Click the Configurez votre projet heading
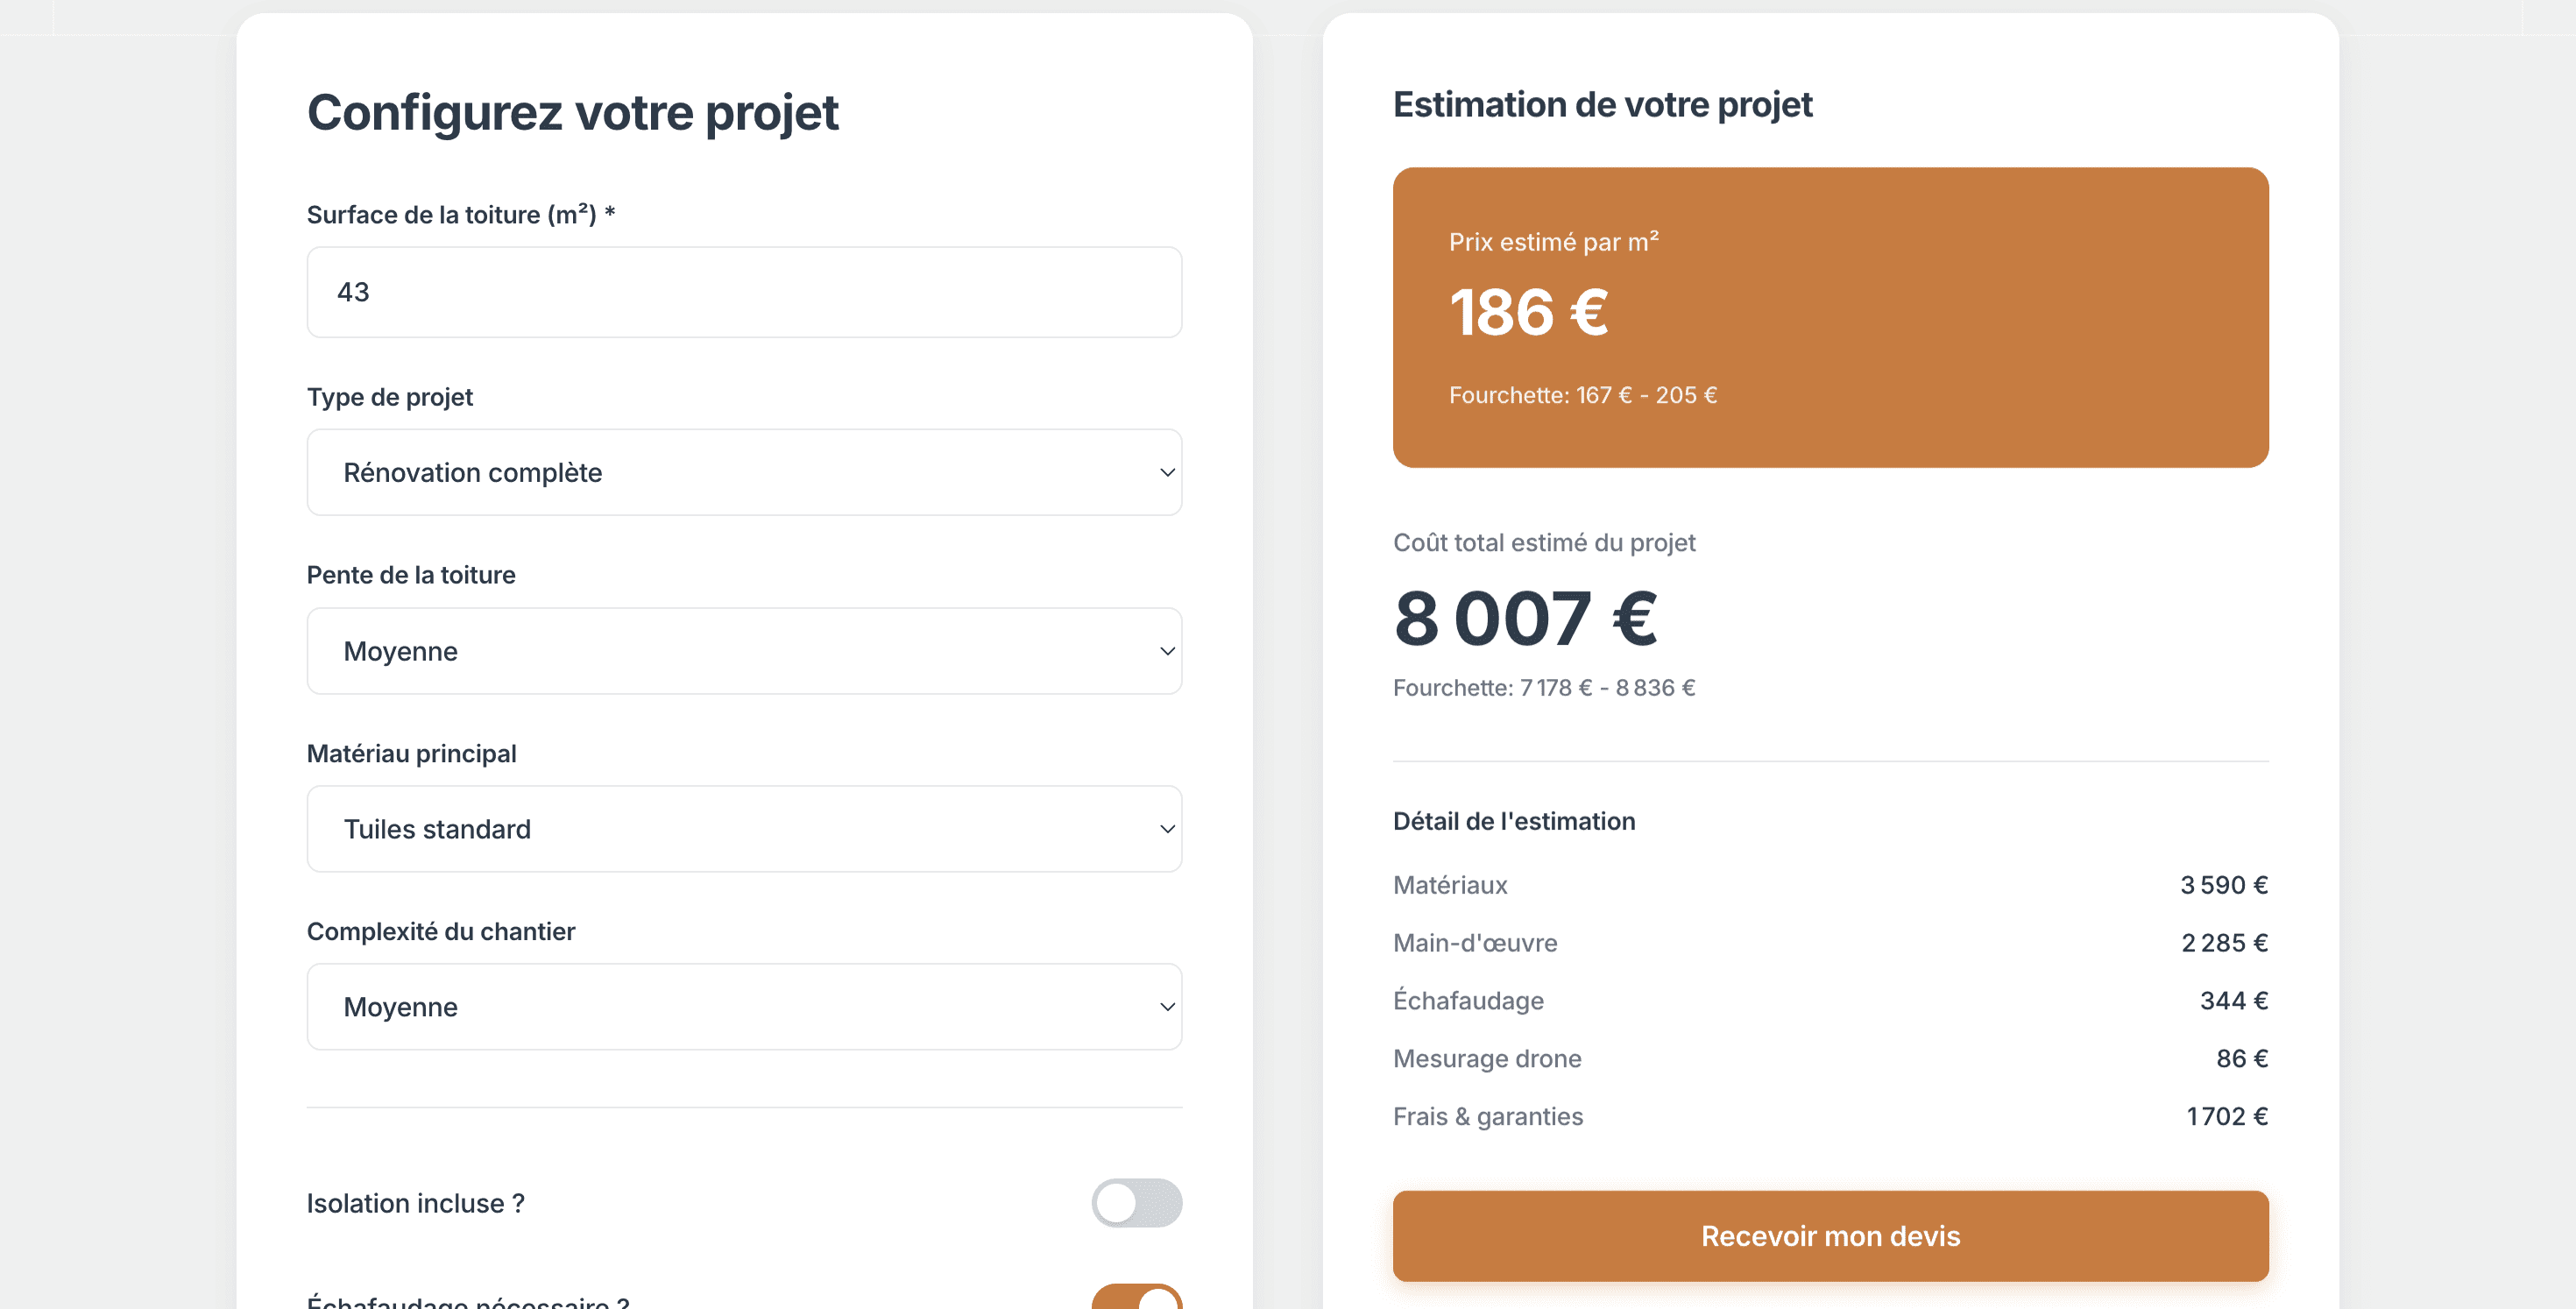Viewport: 2576px width, 1309px height. pyautogui.click(x=572, y=112)
